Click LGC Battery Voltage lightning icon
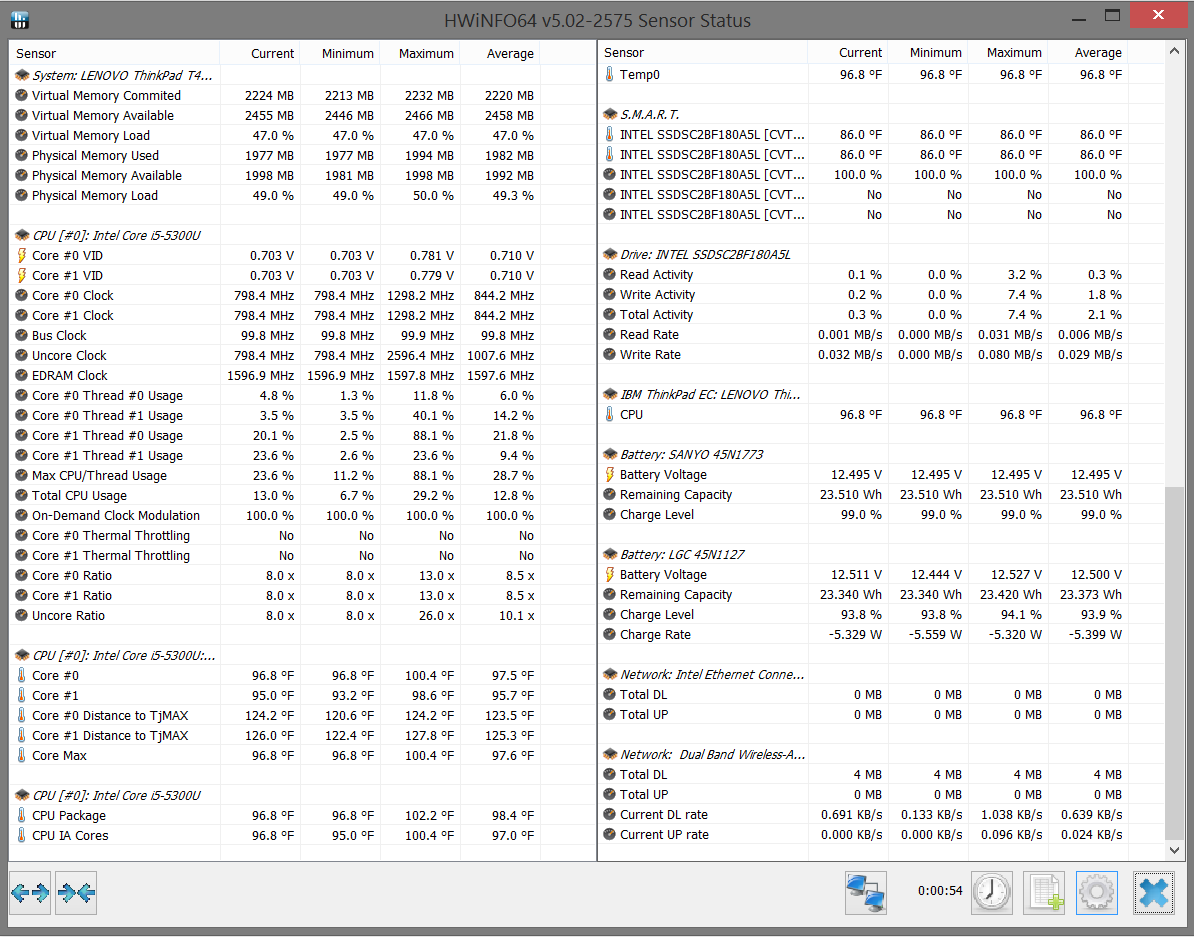Image resolution: width=1194 pixels, height=937 pixels. 609,574
